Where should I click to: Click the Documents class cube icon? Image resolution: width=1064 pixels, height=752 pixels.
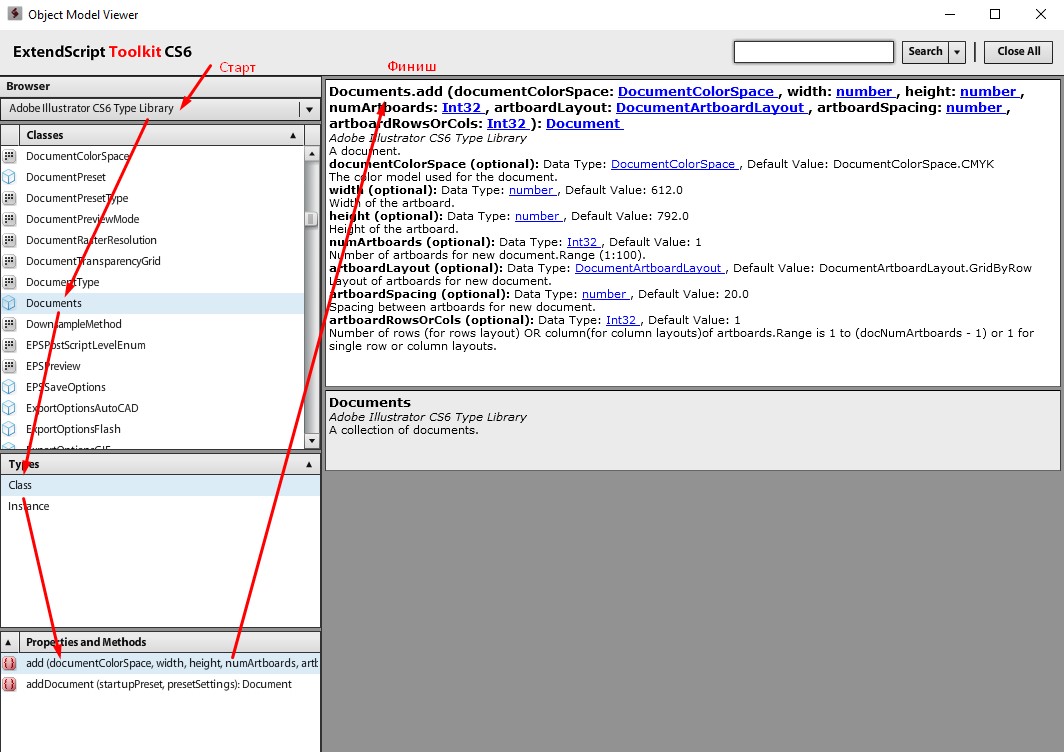[9, 303]
